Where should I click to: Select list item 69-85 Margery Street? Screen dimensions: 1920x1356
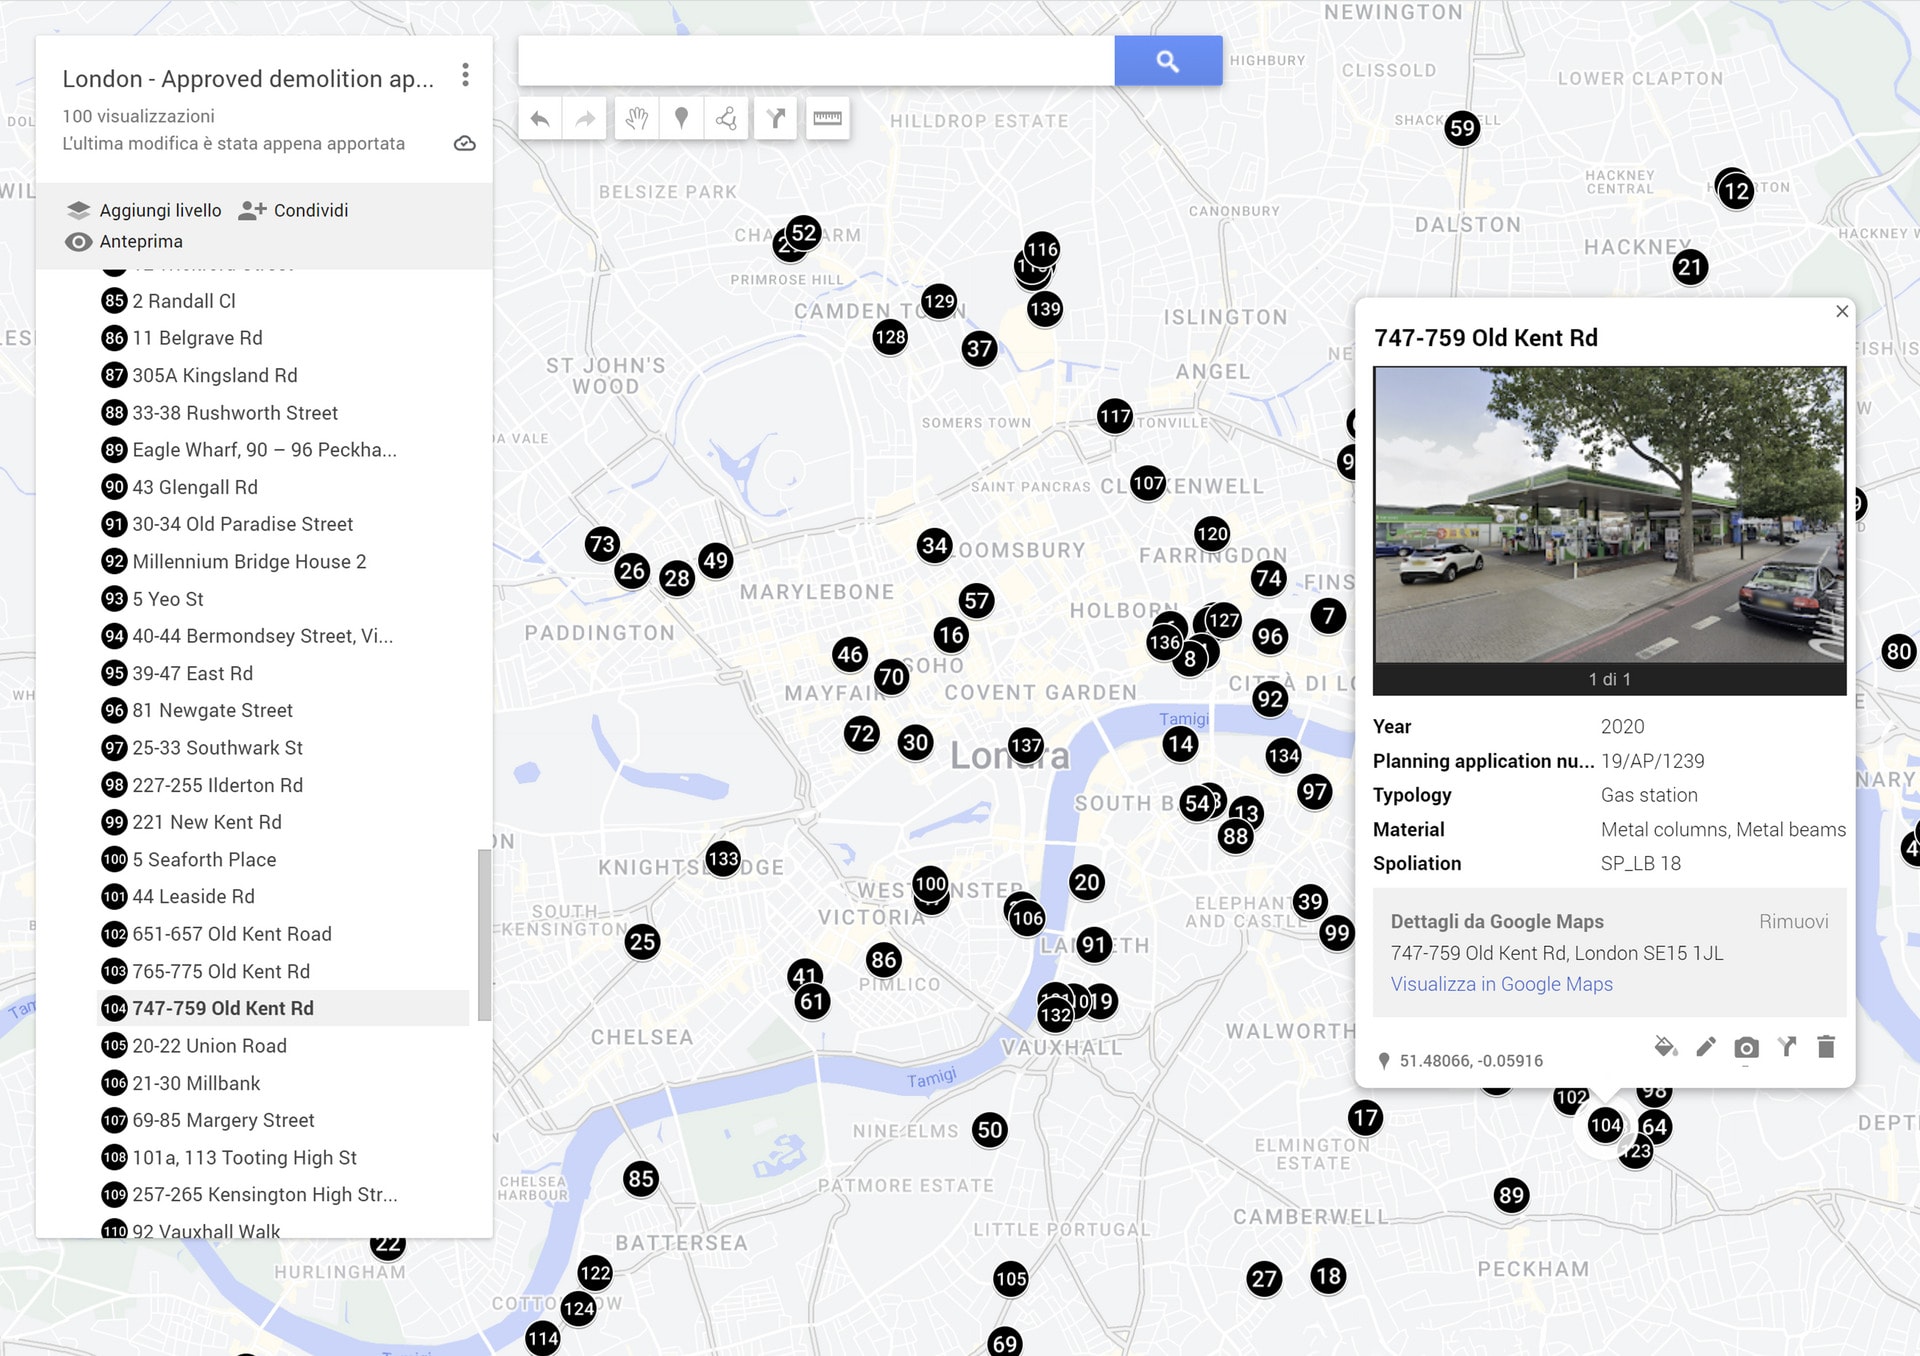pos(283,1120)
